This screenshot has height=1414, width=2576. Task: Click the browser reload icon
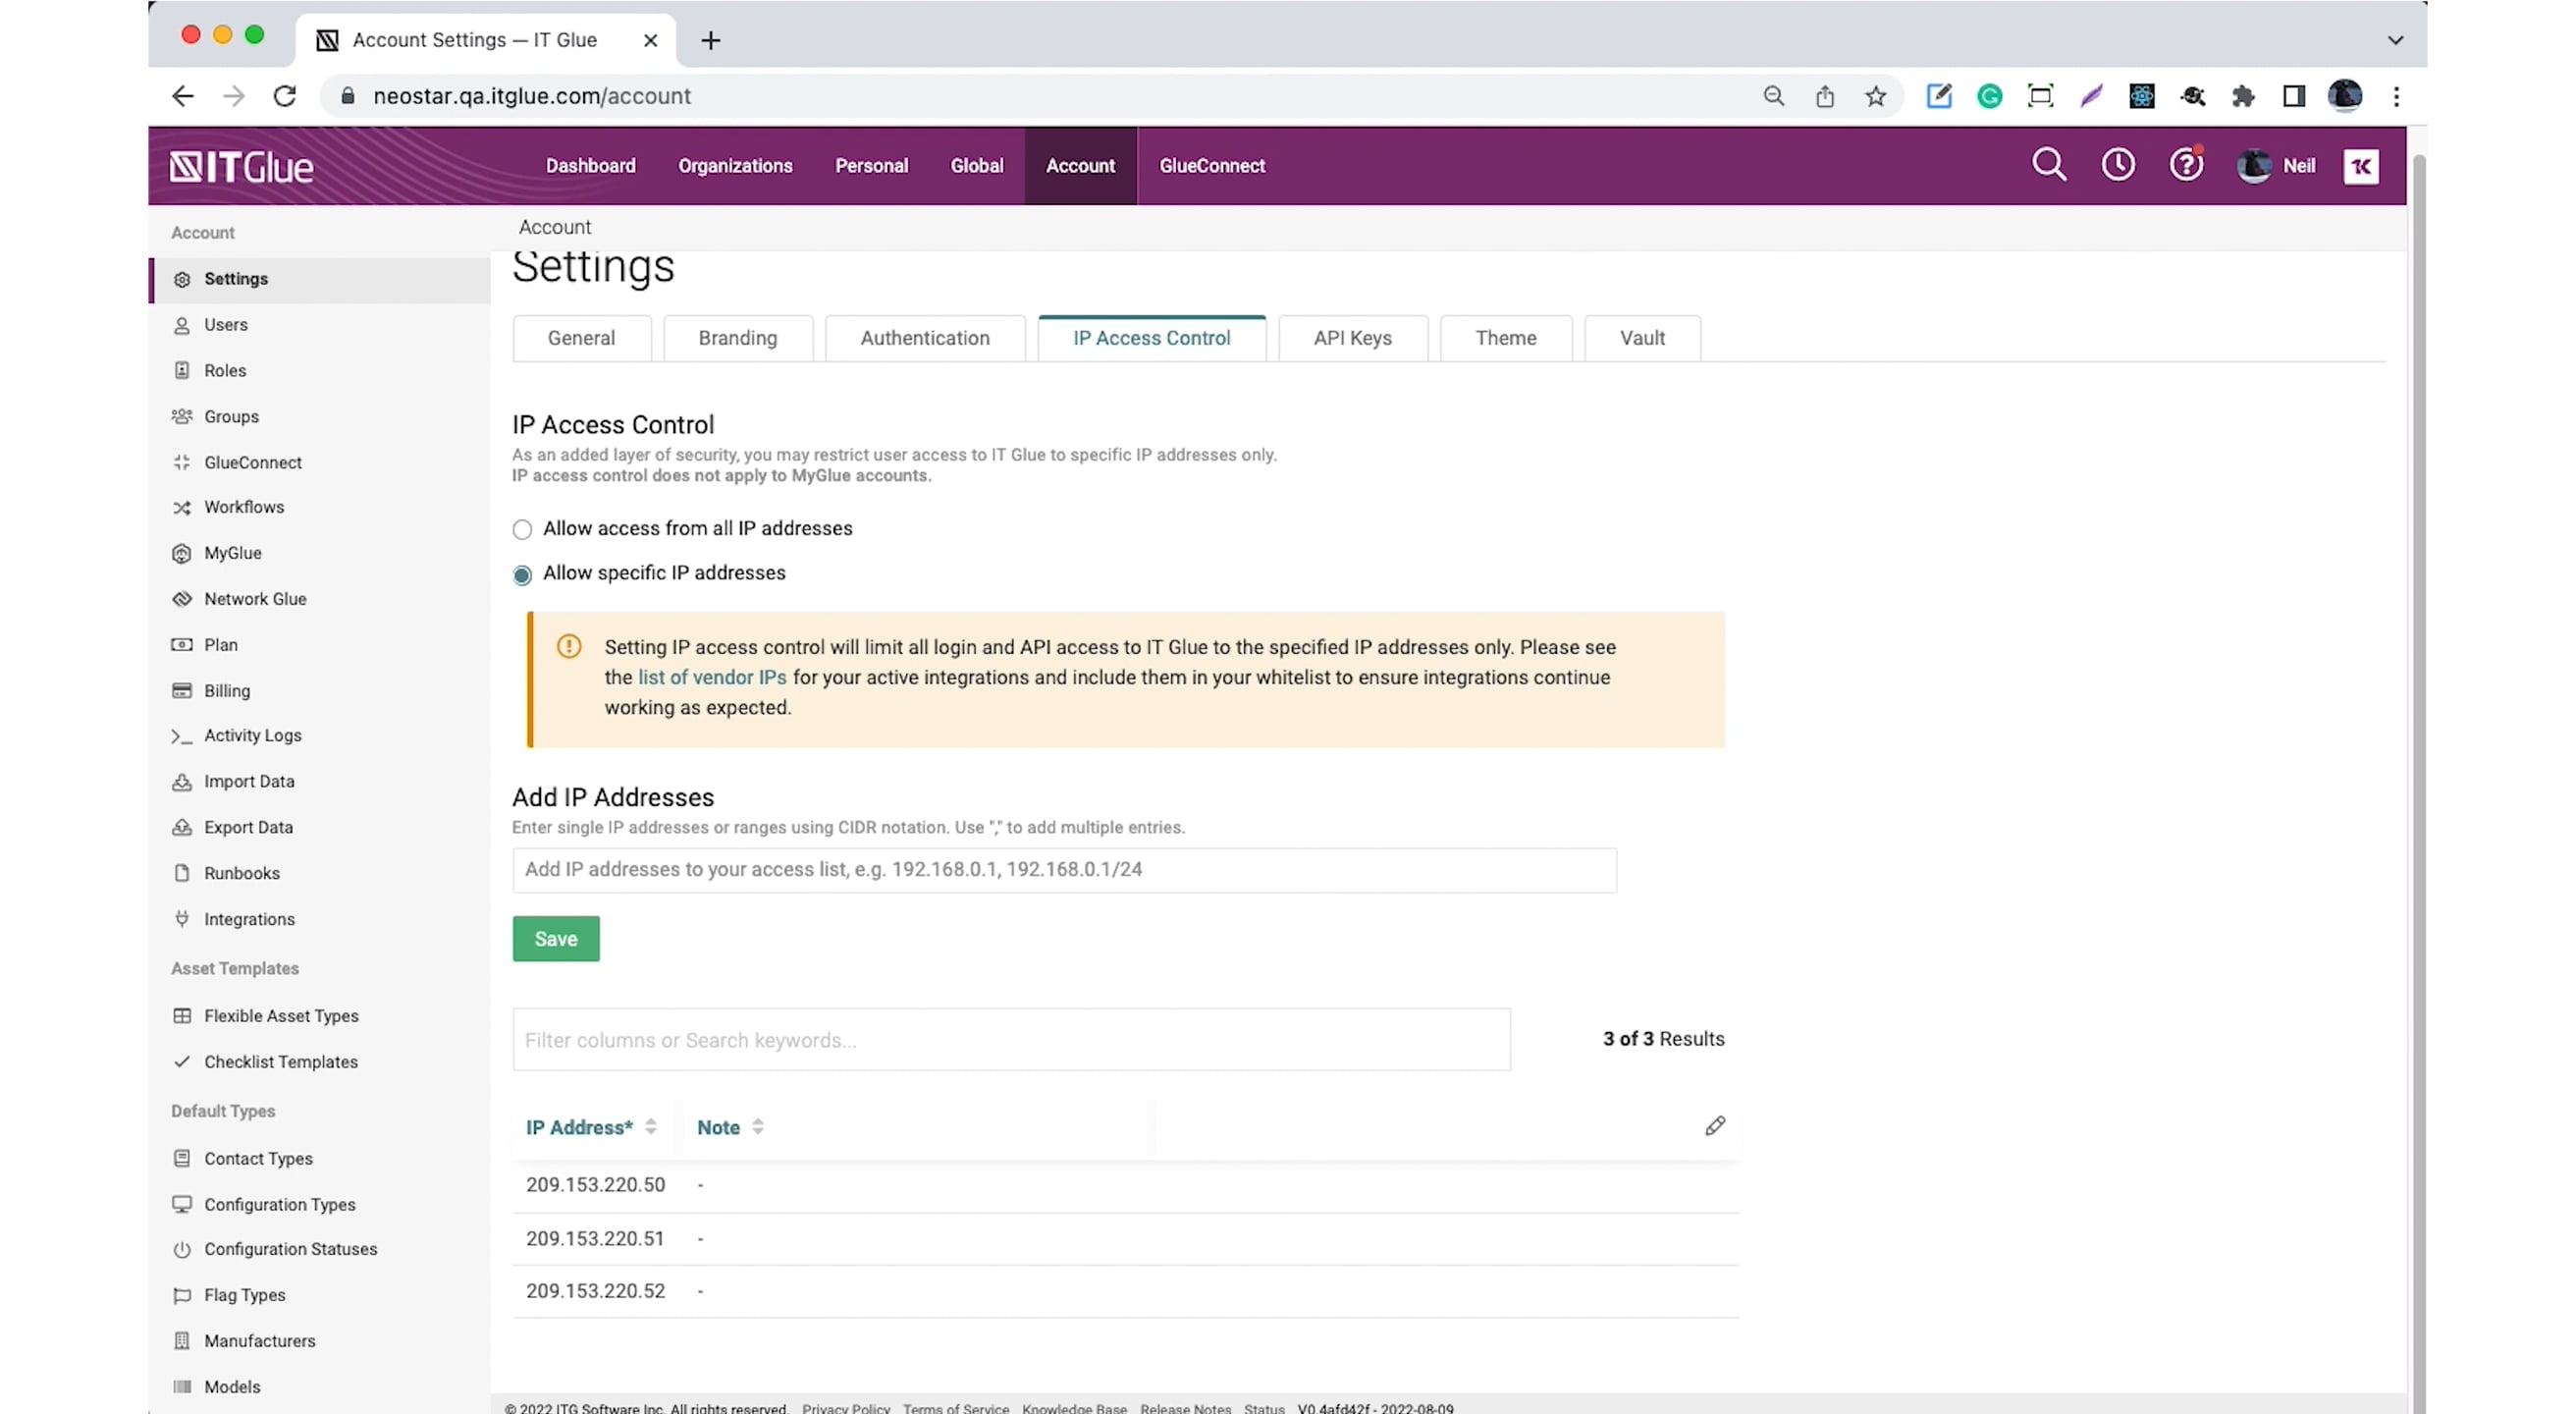tap(285, 96)
